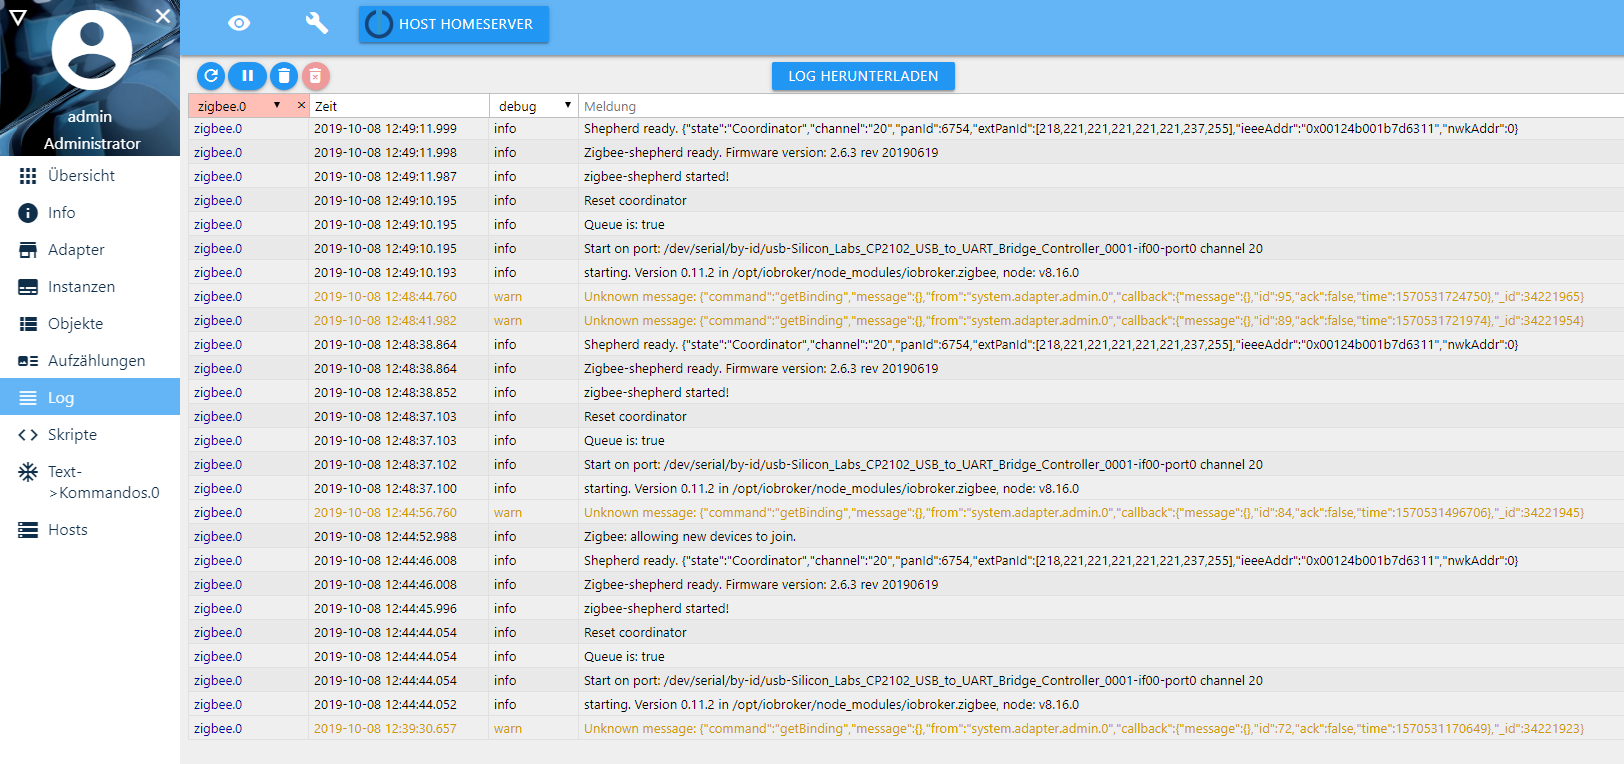The width and height of the screenshot is (1624, 764).
Task: Click the Hosts server icon
Action: (x=28, y=530)
